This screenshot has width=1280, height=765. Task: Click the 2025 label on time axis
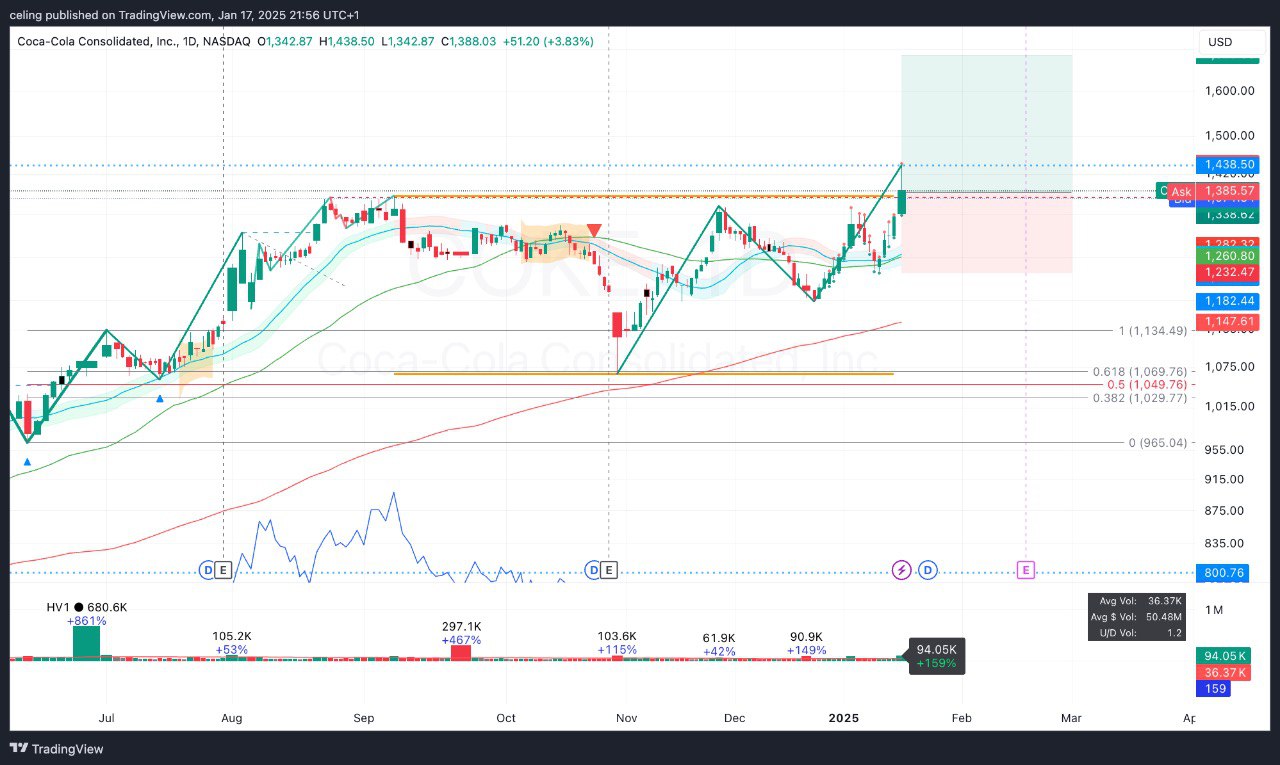tap(844, 718)
